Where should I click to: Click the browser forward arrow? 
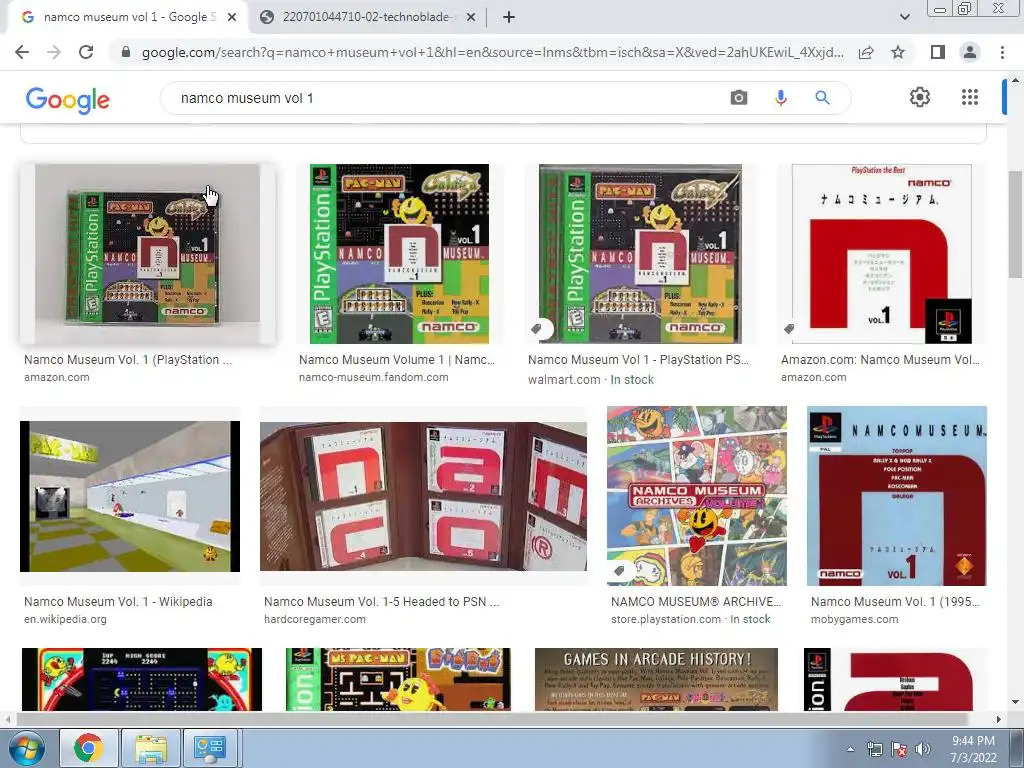(54, 52)
